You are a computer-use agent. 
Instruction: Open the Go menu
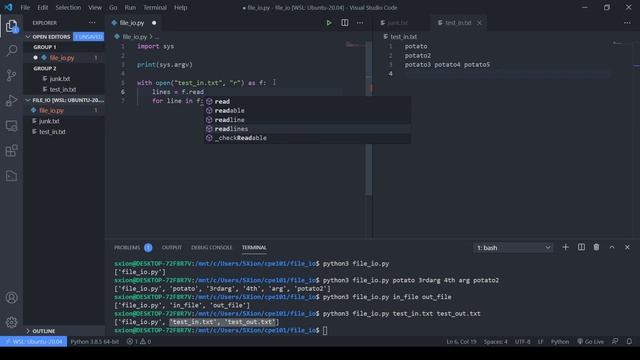[x=113, y=7]
